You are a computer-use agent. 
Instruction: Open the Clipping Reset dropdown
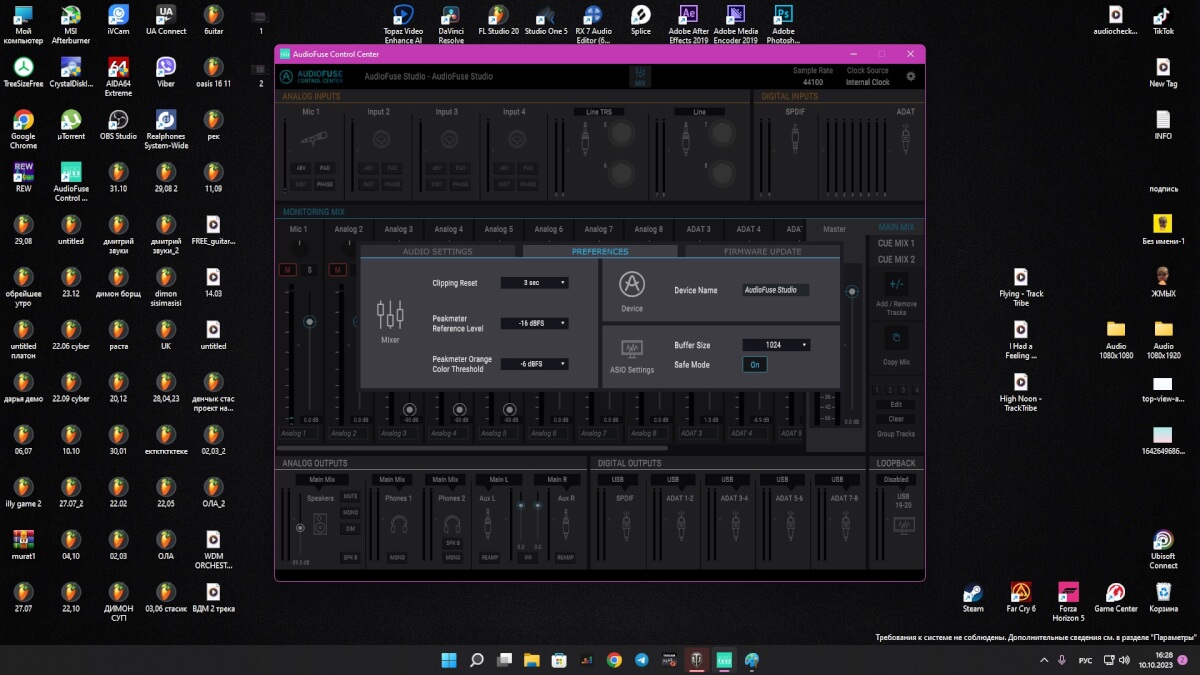535,283
